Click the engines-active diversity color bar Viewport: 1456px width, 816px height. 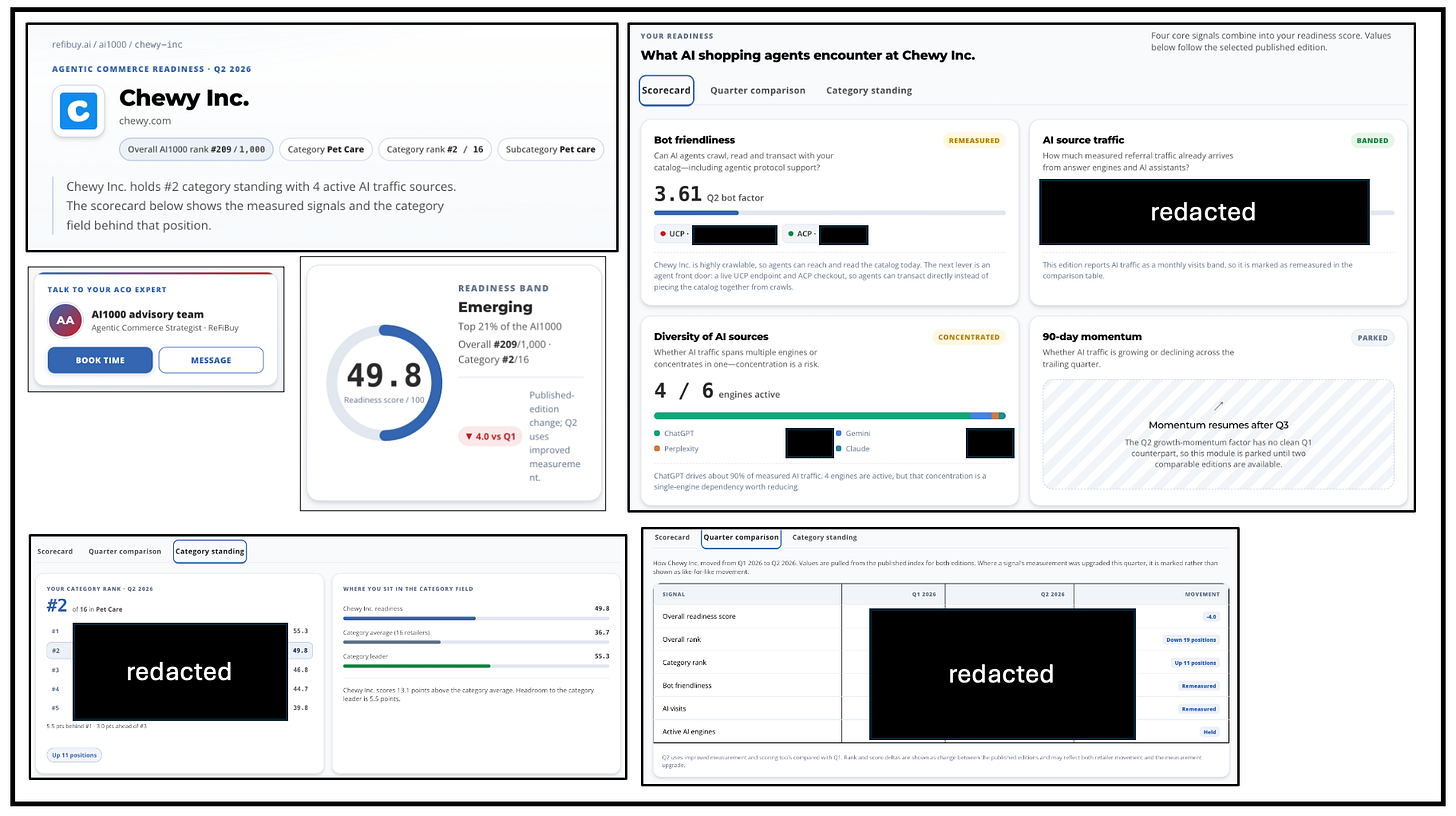[x=830, y=415]
